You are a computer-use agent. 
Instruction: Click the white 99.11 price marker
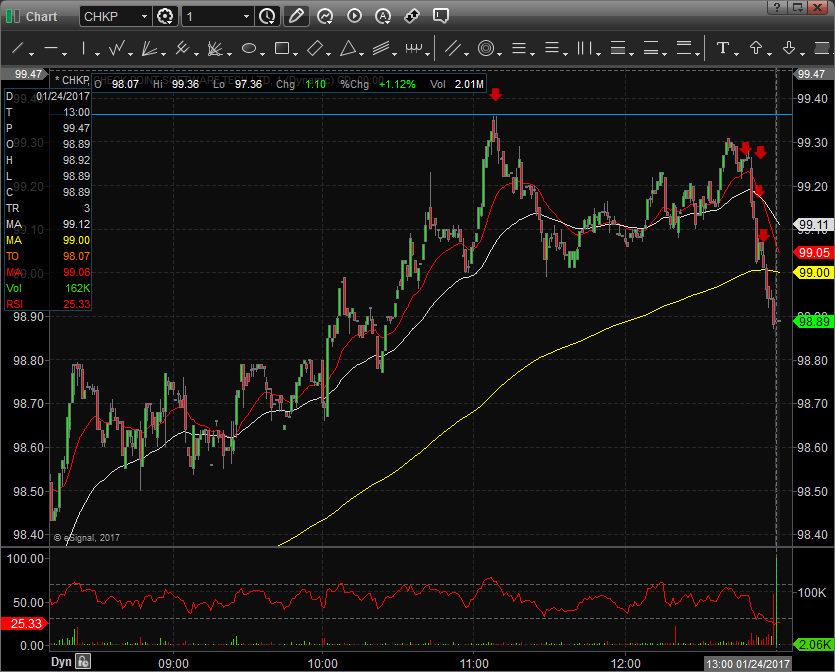pyautogui.click(x=813, y=225)
